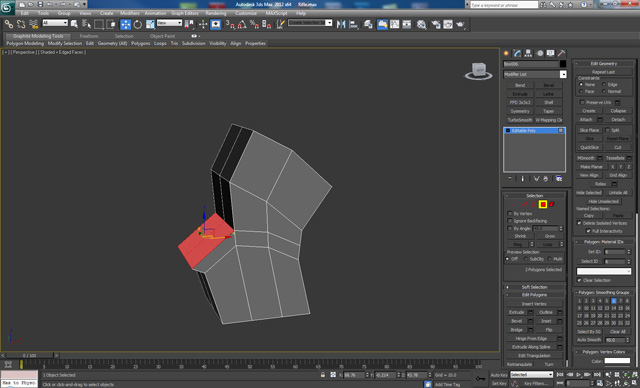The image size is (640, 388).
Task: Click the QuickSlice button
Action: pos(589,147)
